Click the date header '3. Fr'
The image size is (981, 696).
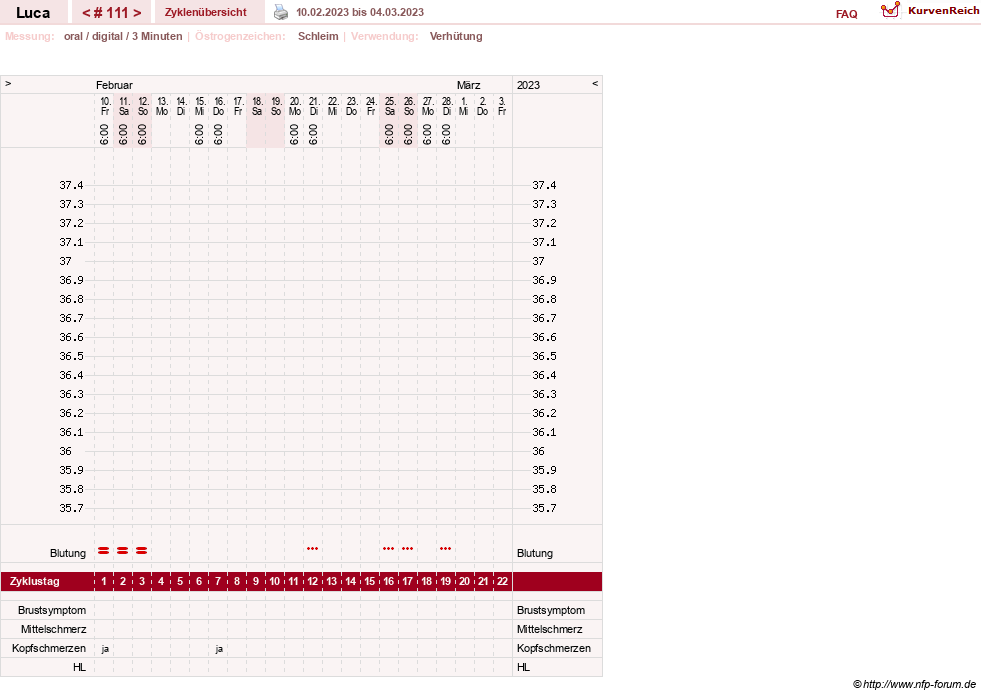[502, 106]
